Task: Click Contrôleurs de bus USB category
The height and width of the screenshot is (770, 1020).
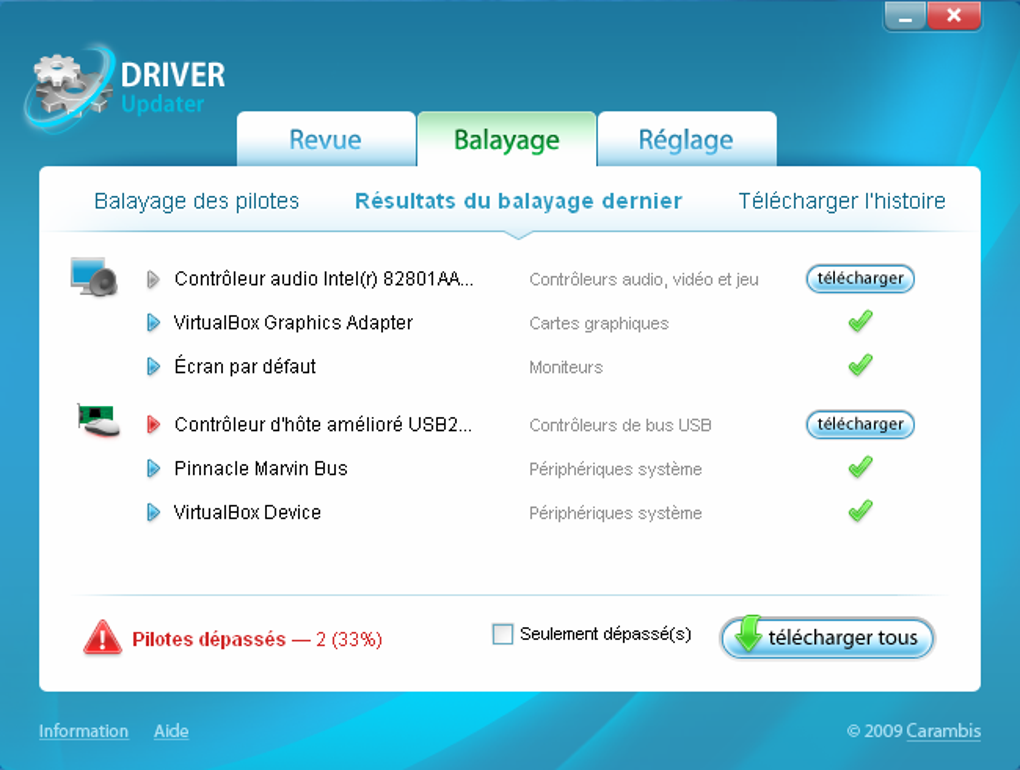Action: pos(620,425)
